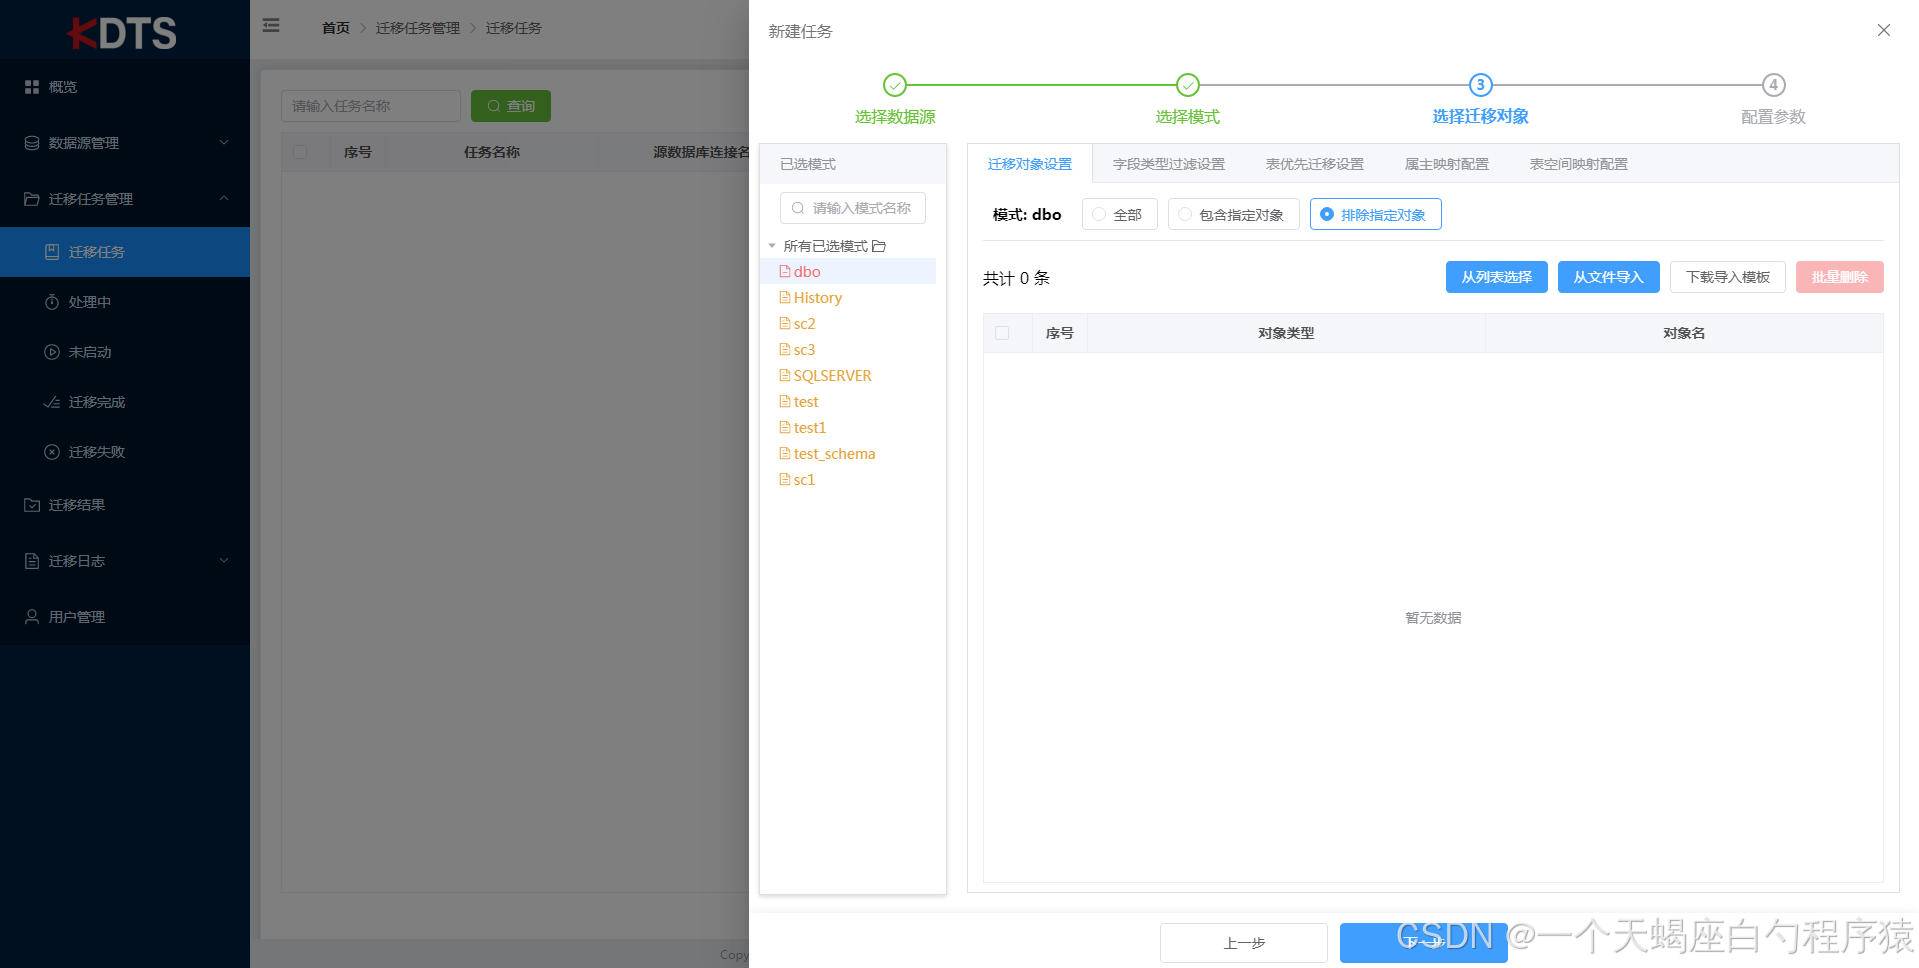Screen dimensions: 1919x968
Task: Click the KDTS logo
Action: 122,33
